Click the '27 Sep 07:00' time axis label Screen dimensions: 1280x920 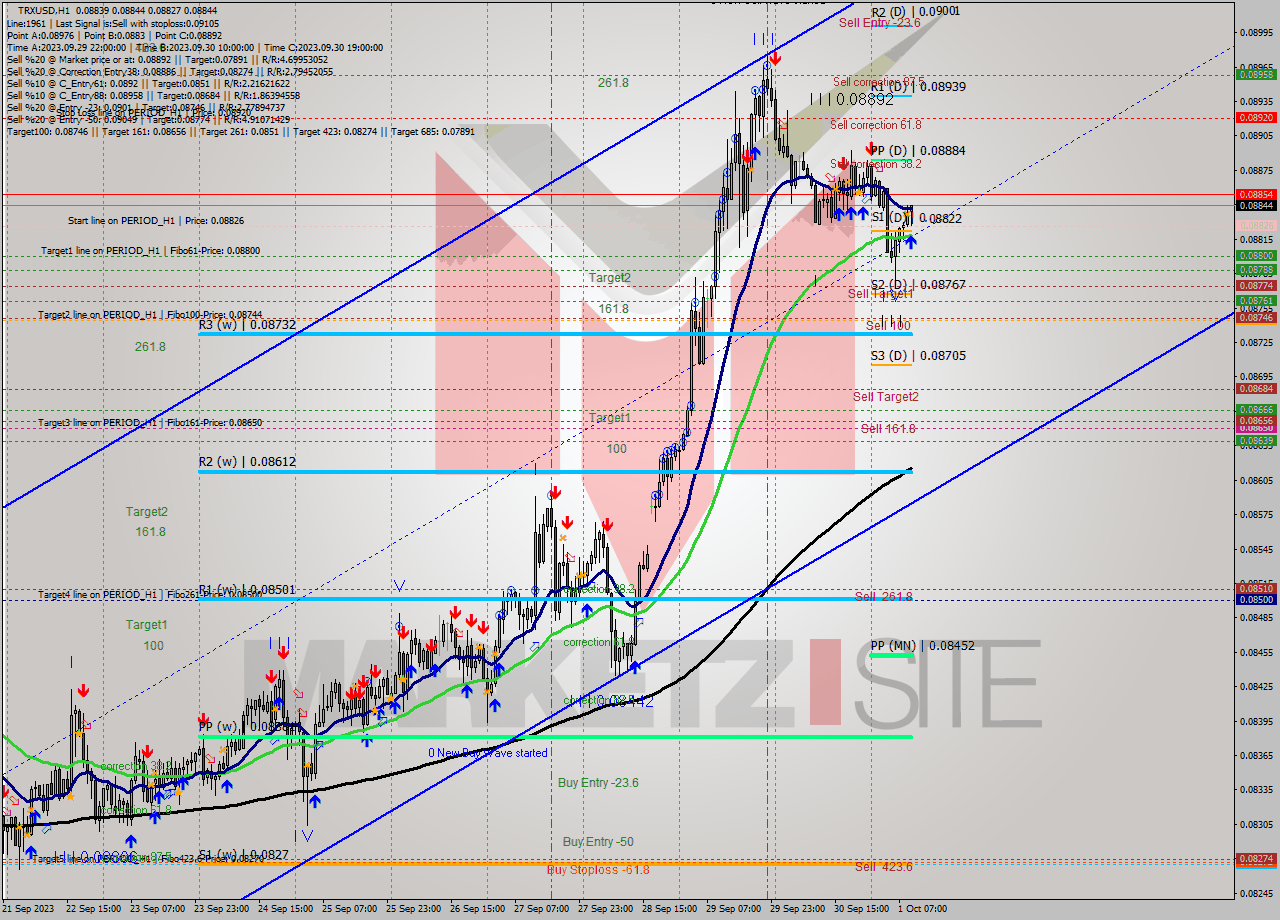[542, 909]
